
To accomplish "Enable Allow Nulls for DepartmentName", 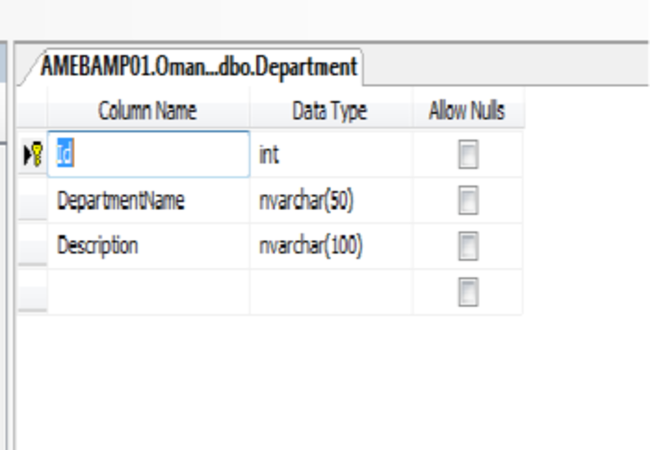I will (x=467, y=201).
